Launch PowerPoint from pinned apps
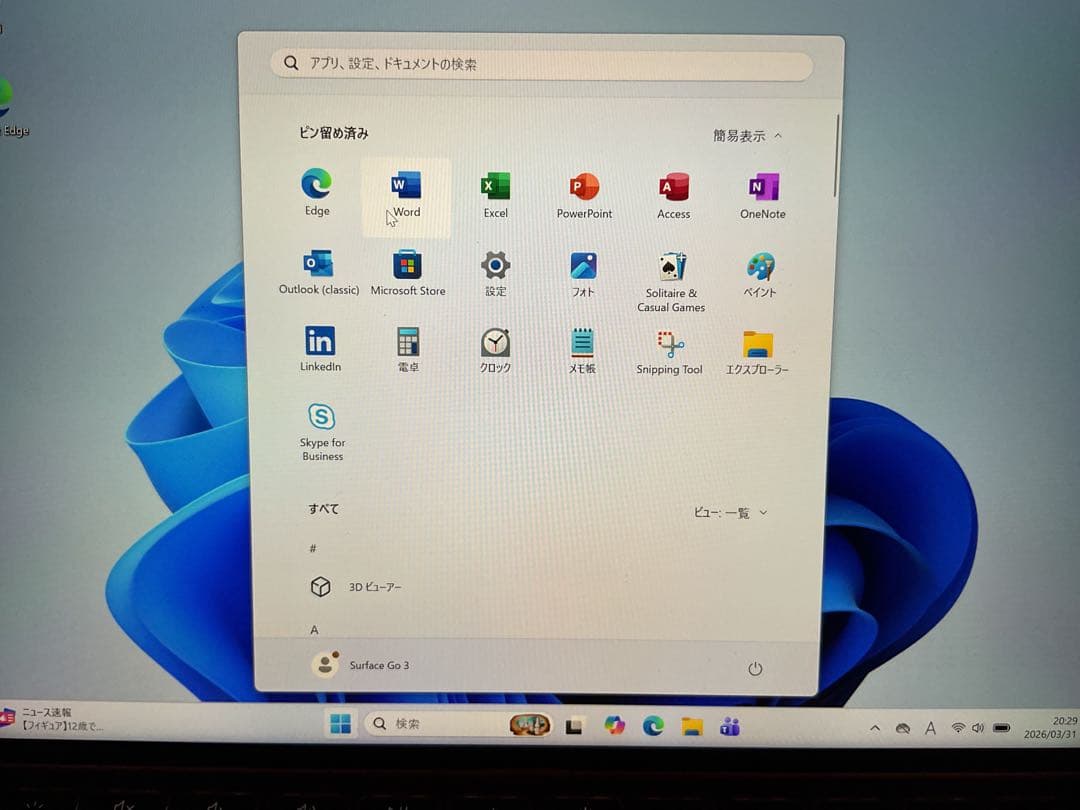1080x810 pixels. click(584, 196)
